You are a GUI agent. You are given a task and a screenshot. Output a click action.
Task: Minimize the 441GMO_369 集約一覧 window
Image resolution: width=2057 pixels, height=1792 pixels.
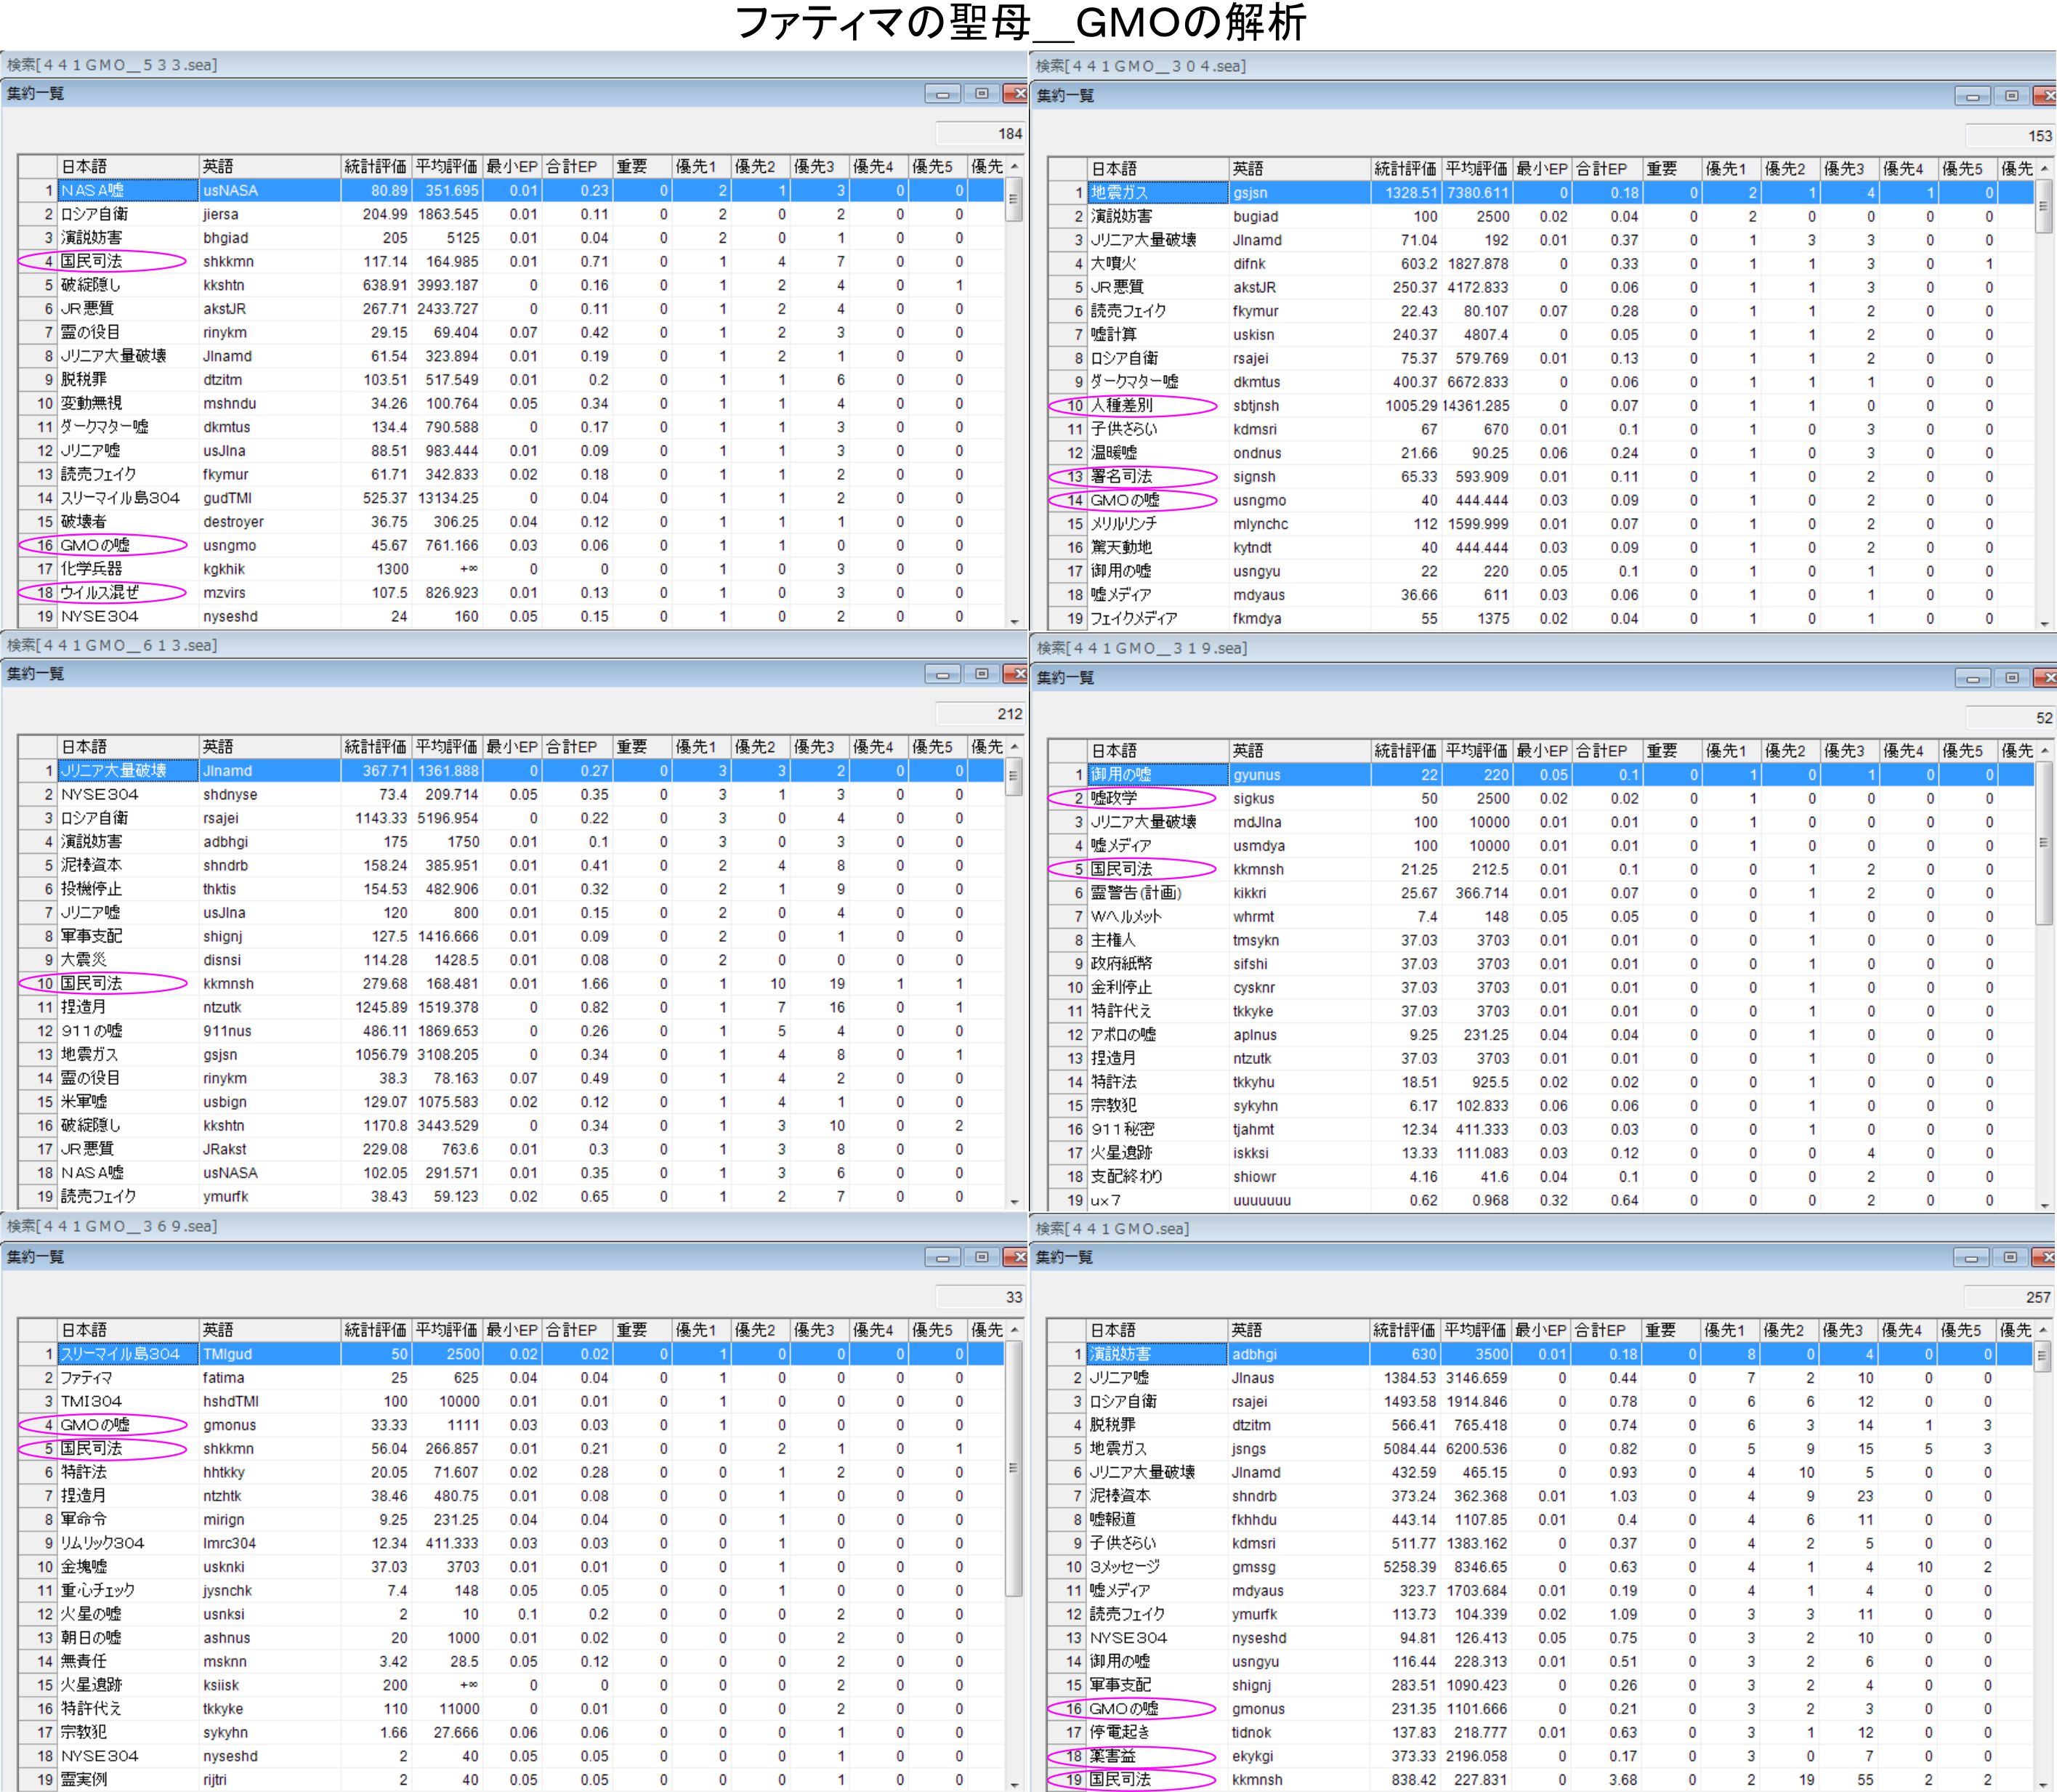tap(942, 1257)
